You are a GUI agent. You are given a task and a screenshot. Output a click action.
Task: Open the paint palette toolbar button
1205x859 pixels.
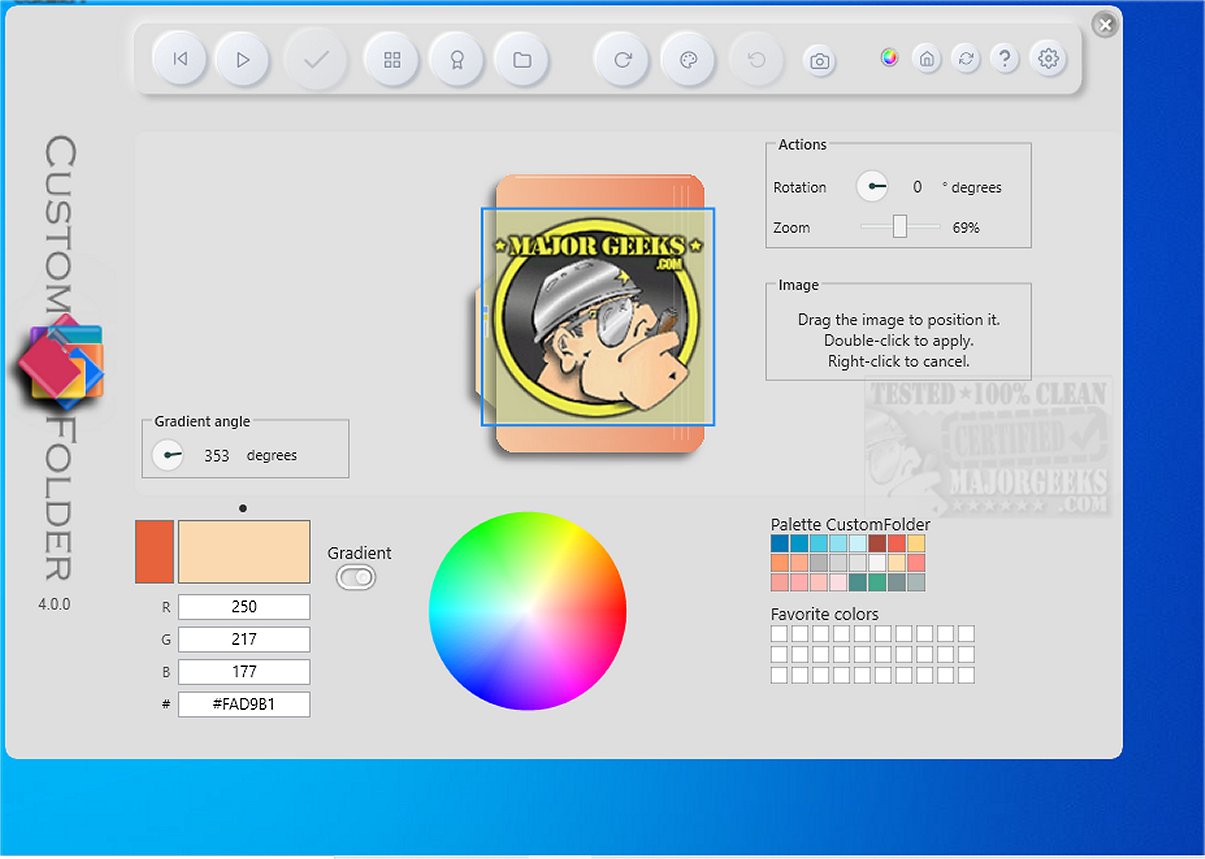pyautogui.click(x=688, y=60)
